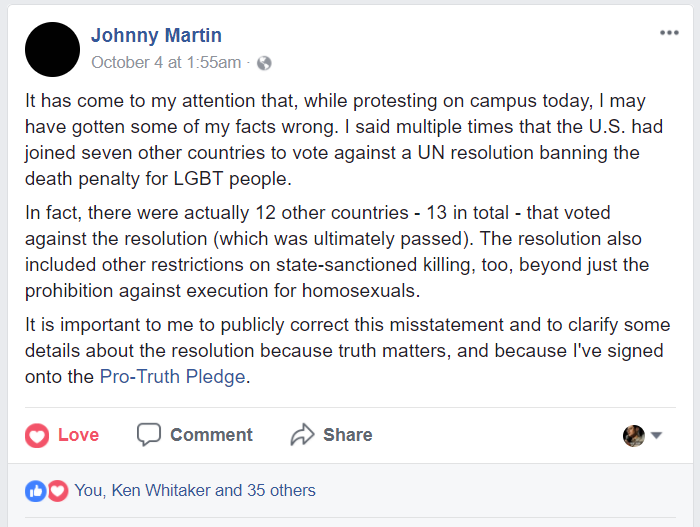The height and width of the screenshot is (527, 700).
Task: Expand the post-as identity dropdown arrow
Action: [657, 436]
